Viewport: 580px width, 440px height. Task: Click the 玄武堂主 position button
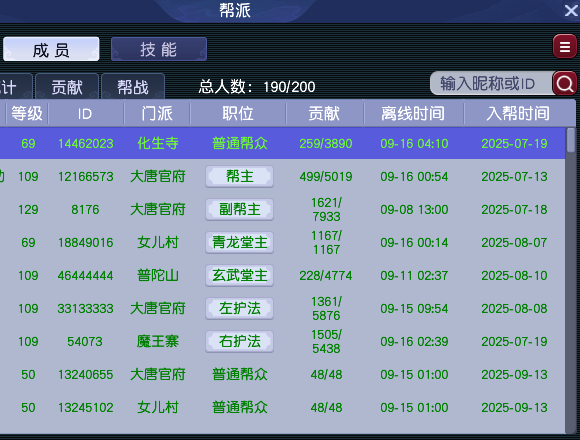239,275
